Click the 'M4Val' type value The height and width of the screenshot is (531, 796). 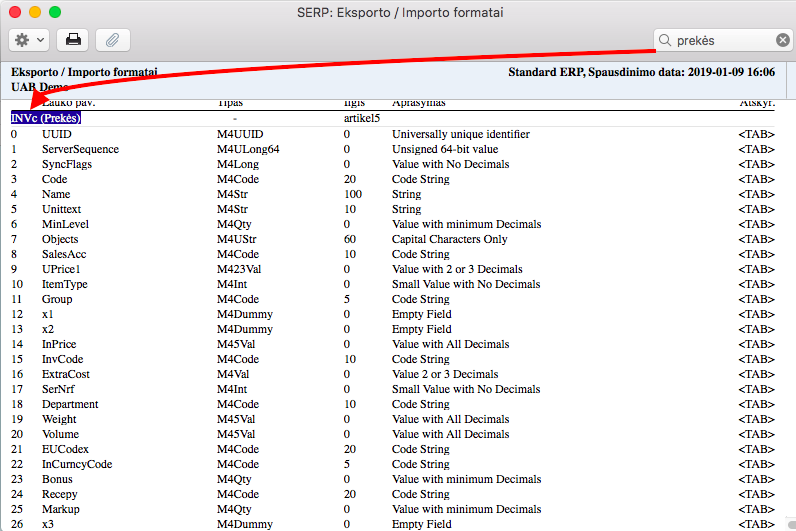pyautogui.click(x=233, y=374)
